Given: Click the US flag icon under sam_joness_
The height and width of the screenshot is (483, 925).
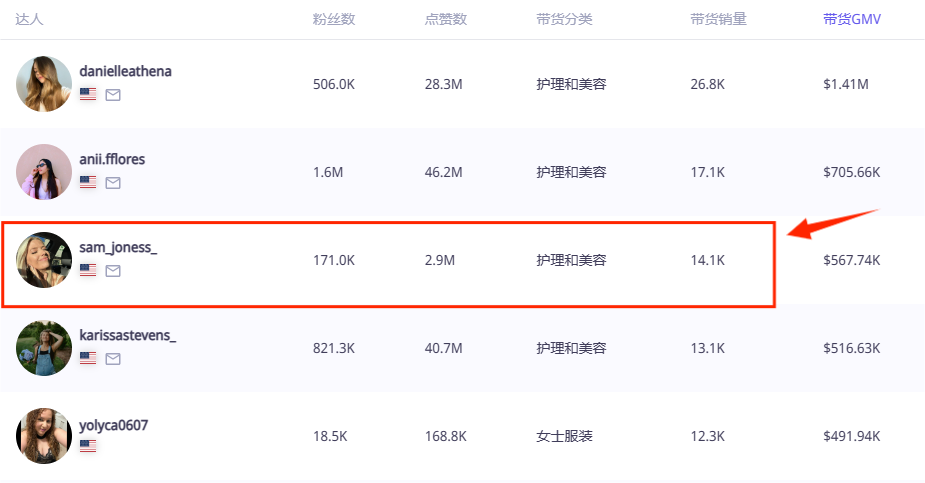Looking at the screenshot, I should tap(88, 271).
